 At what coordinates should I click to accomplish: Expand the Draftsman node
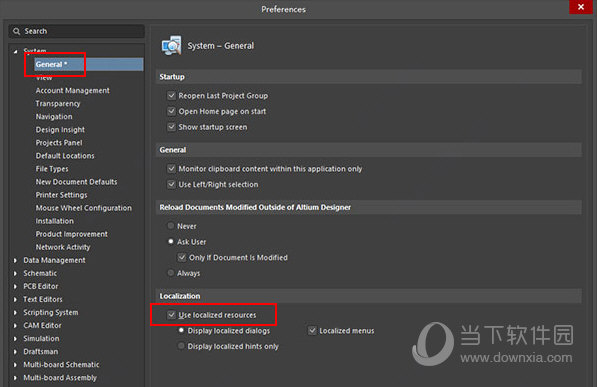15,352
